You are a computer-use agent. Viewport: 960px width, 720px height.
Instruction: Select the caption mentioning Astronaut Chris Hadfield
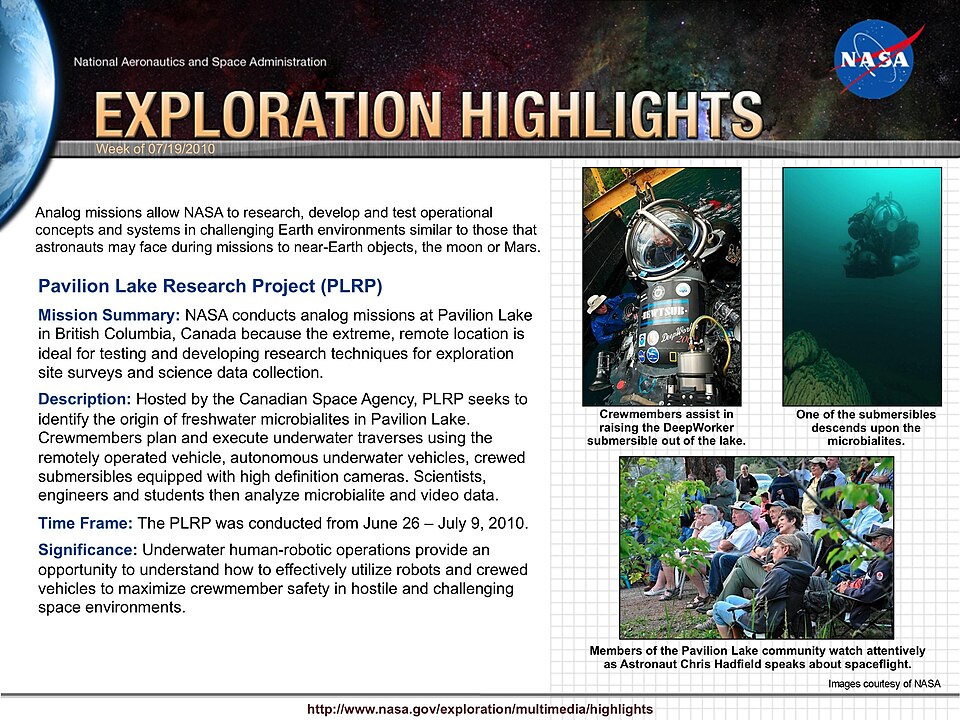[x=757, y=657]
